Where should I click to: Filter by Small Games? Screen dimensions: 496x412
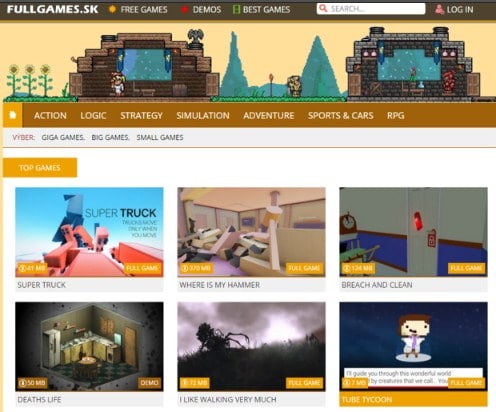(160, 137)
